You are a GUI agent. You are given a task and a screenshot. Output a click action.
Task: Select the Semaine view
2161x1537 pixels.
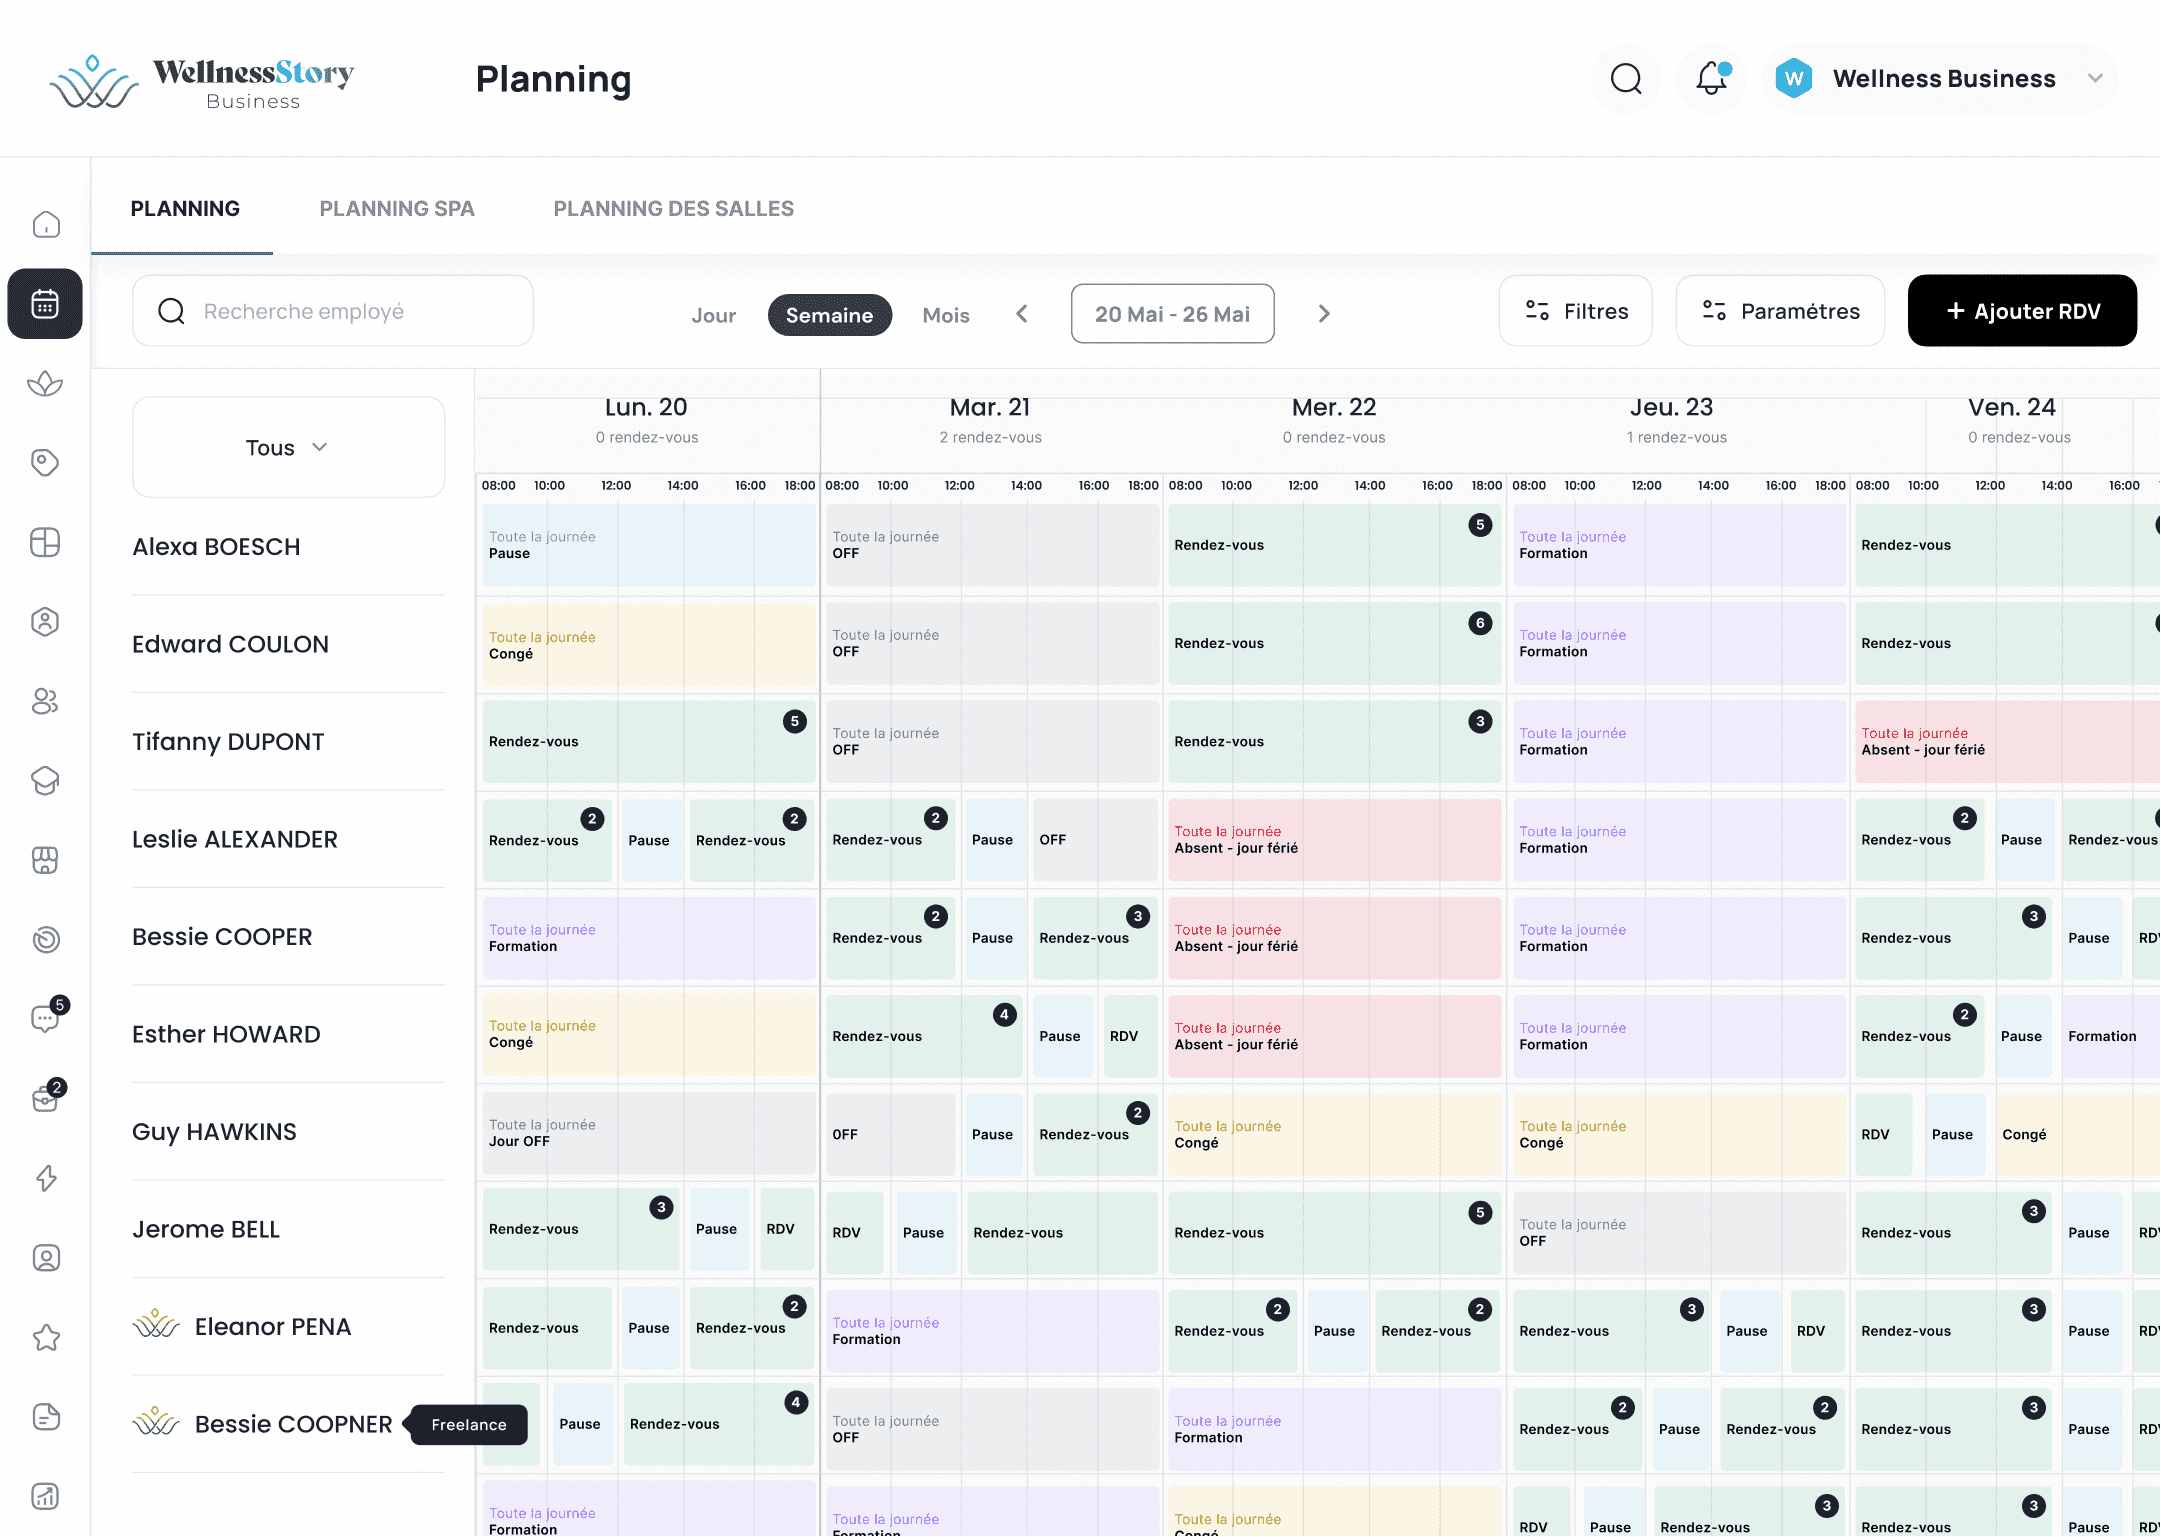pos(829,315)
